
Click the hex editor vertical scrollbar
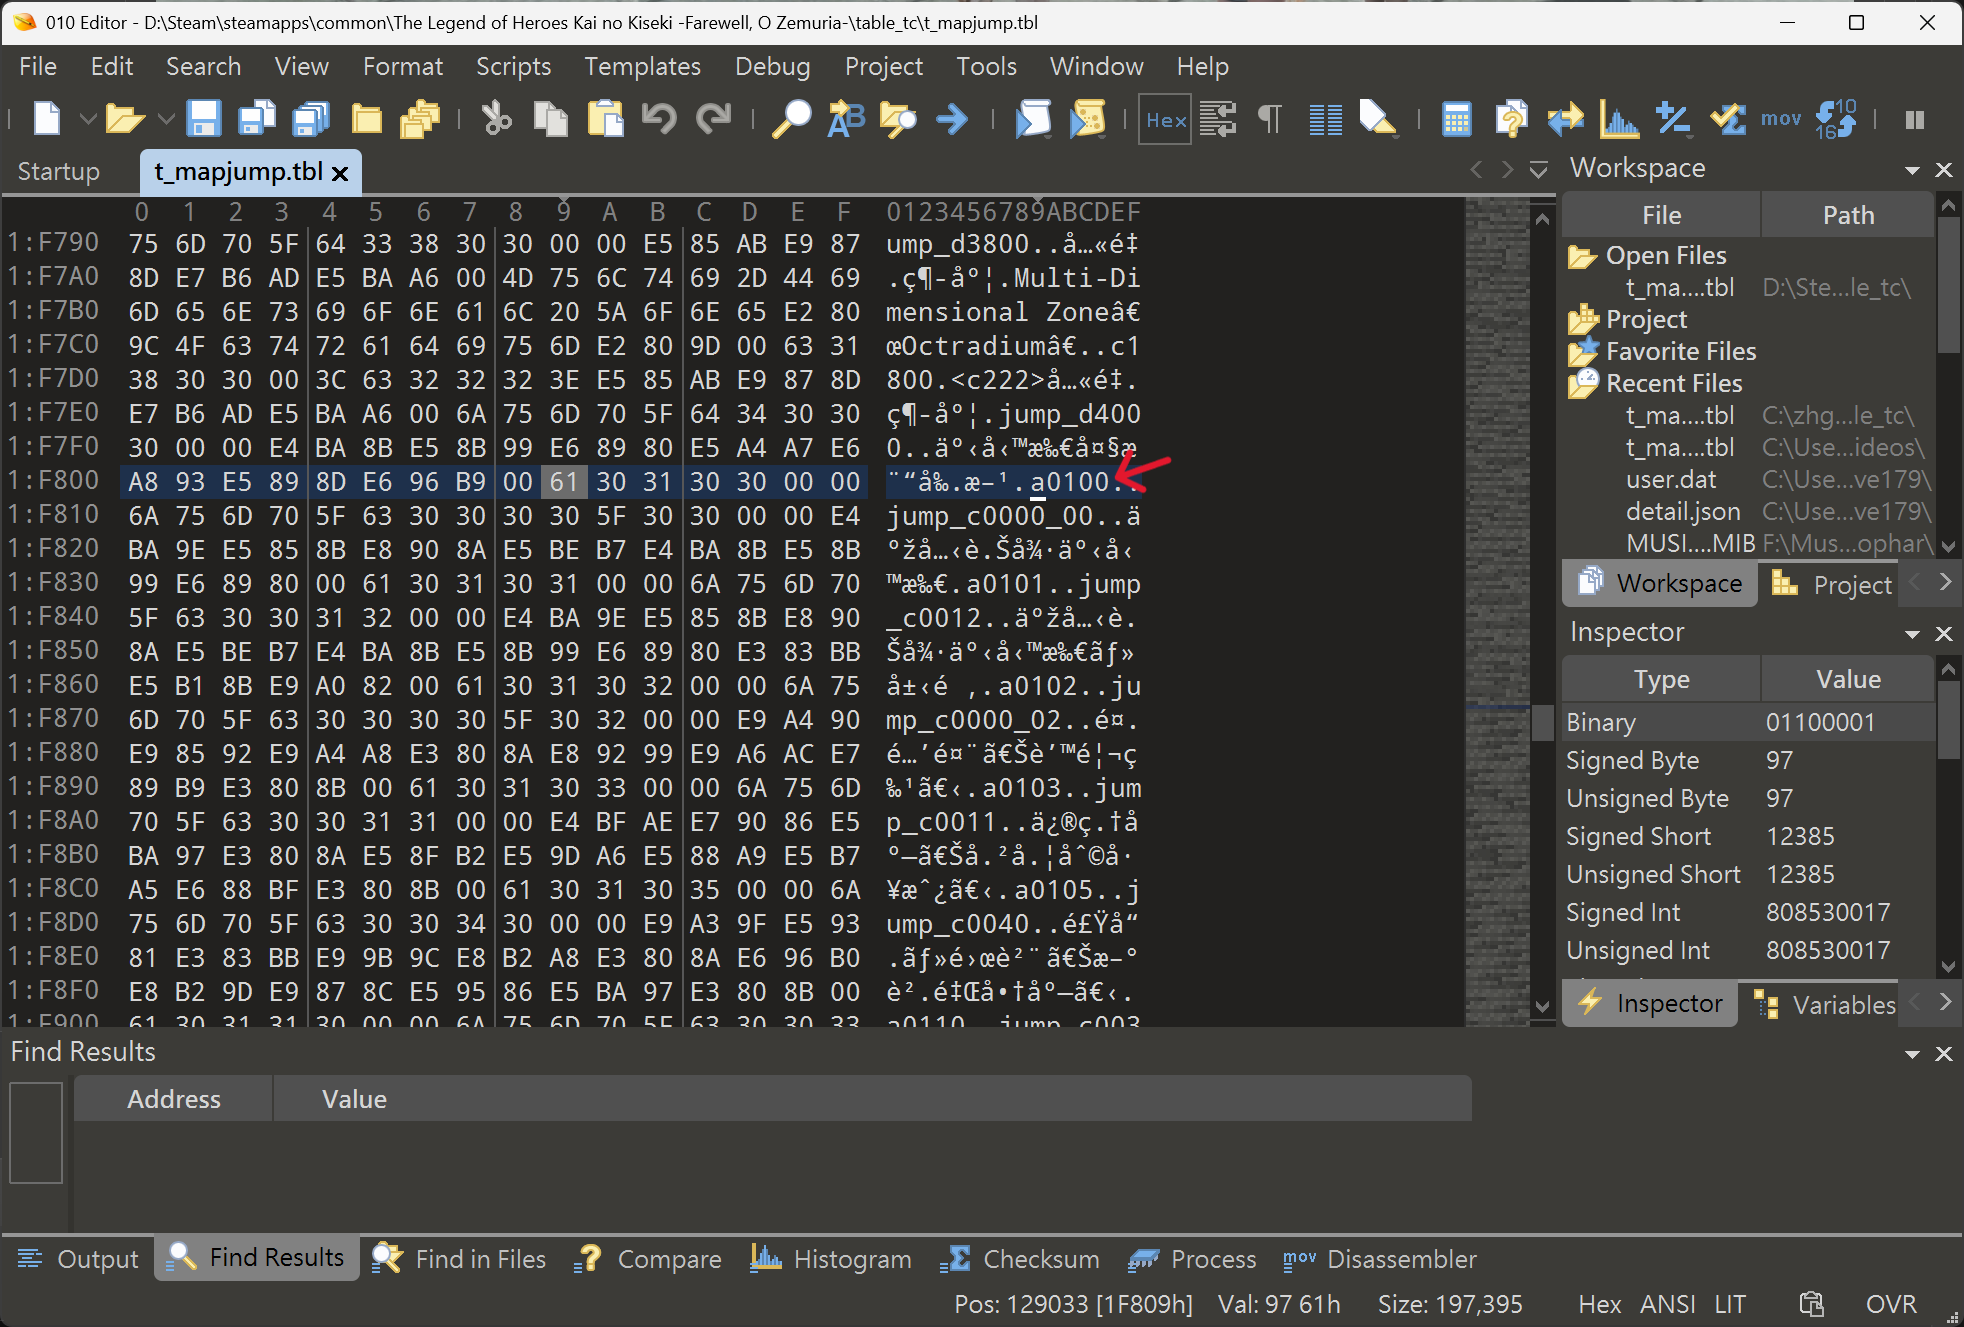click(1542, 612)
